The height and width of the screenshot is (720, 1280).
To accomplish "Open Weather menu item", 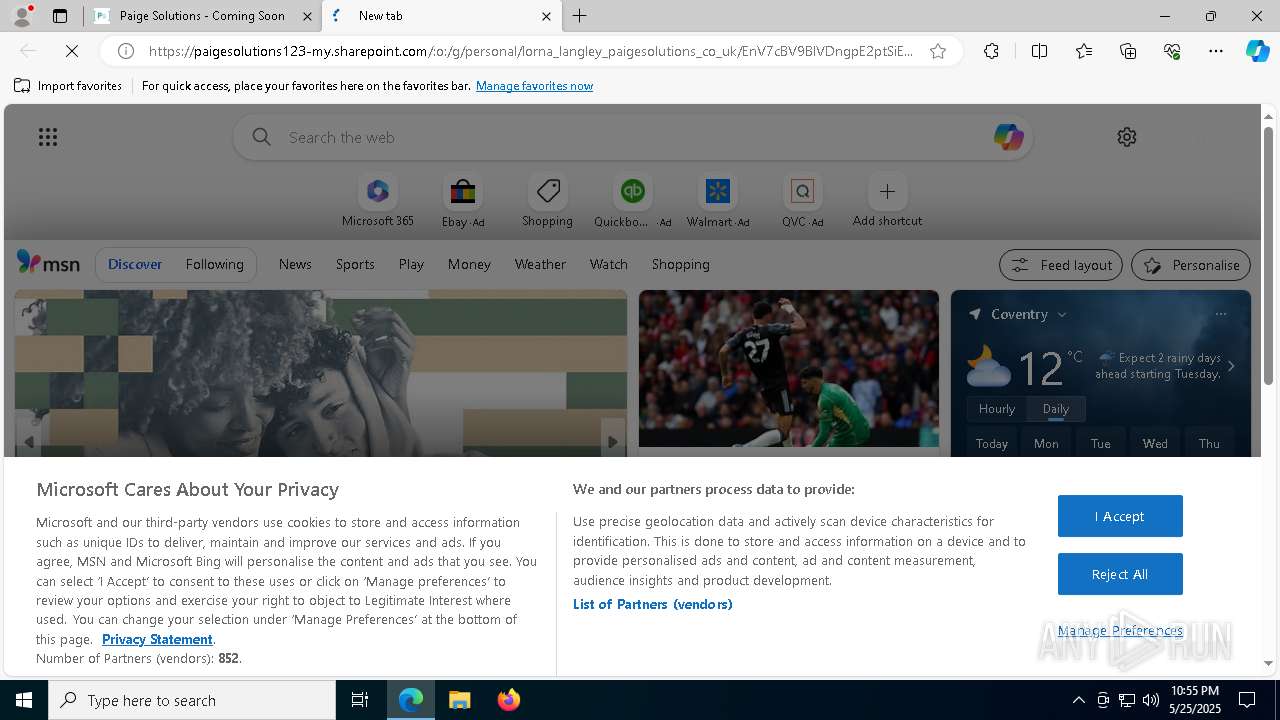I will tap(540, 264).
